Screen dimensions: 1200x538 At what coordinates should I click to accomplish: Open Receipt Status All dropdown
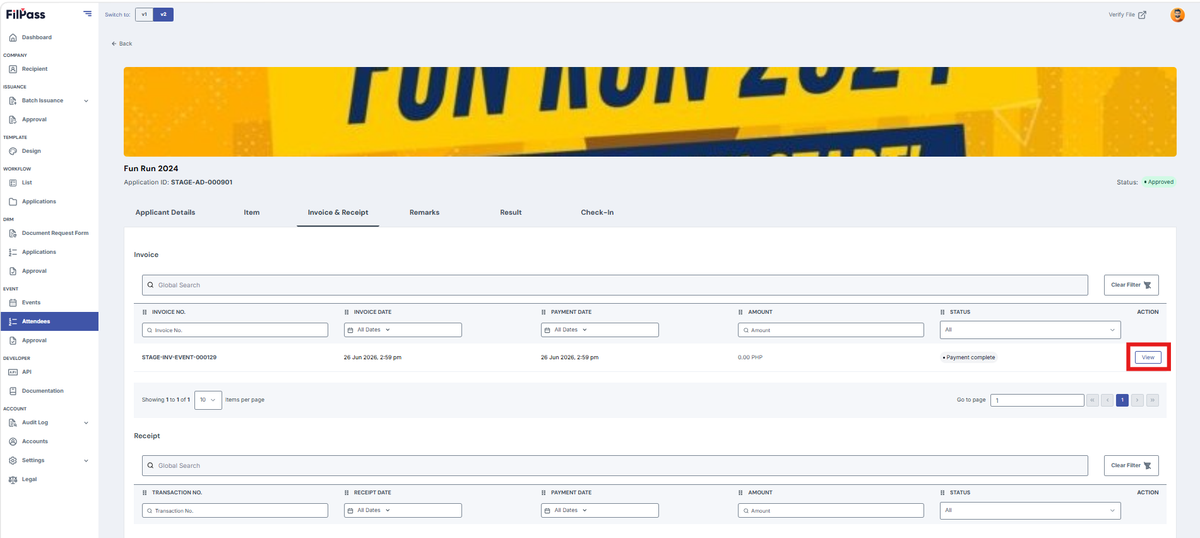pyautogui.click(x=1030, y=510)
